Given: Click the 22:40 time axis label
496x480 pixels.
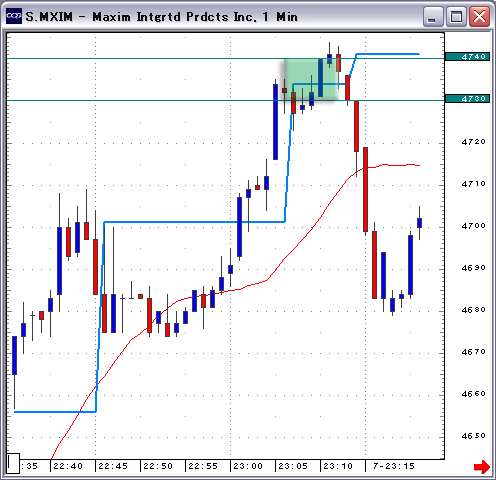Looking at the screenshot, I should (x=68, y=466).
